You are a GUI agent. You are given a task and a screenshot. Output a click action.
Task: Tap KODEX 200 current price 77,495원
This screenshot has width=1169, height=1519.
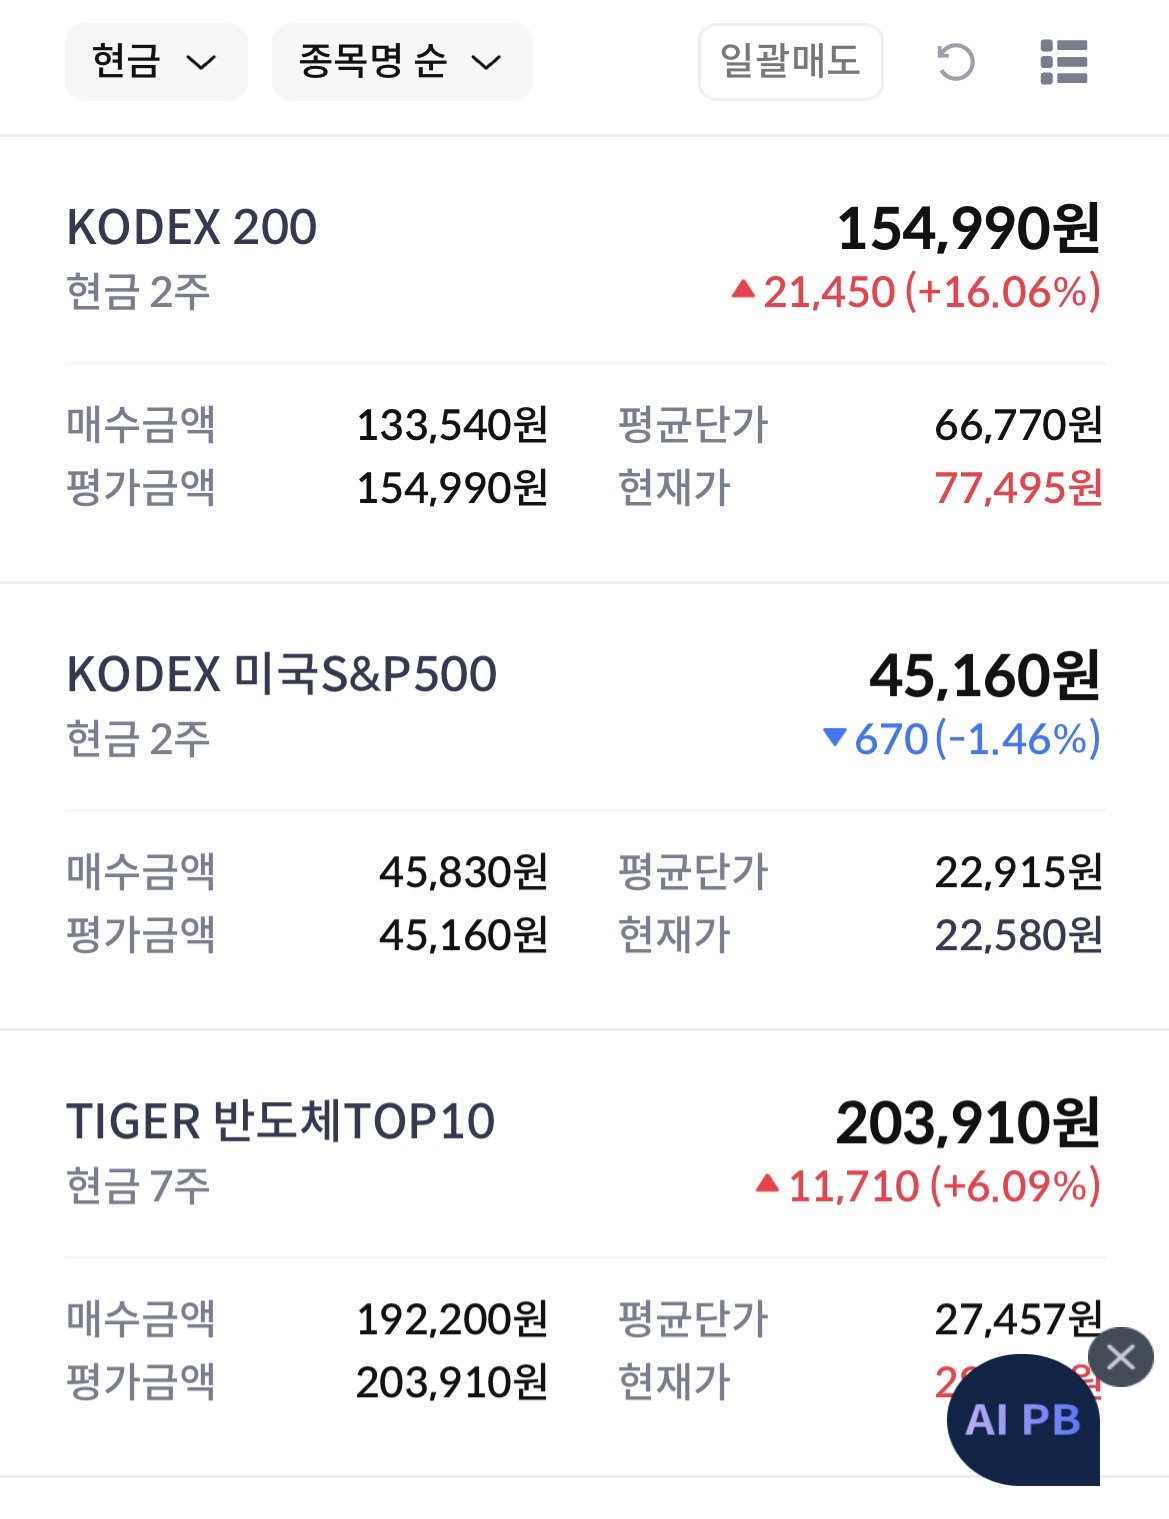click(x=1018, y=488)
